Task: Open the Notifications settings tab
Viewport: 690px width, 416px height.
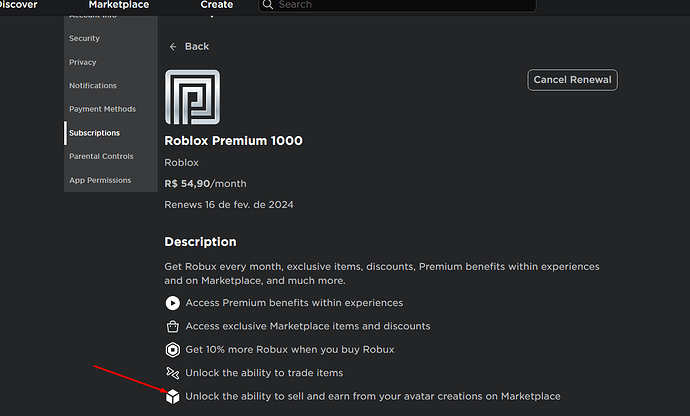Action: [93, 86]
